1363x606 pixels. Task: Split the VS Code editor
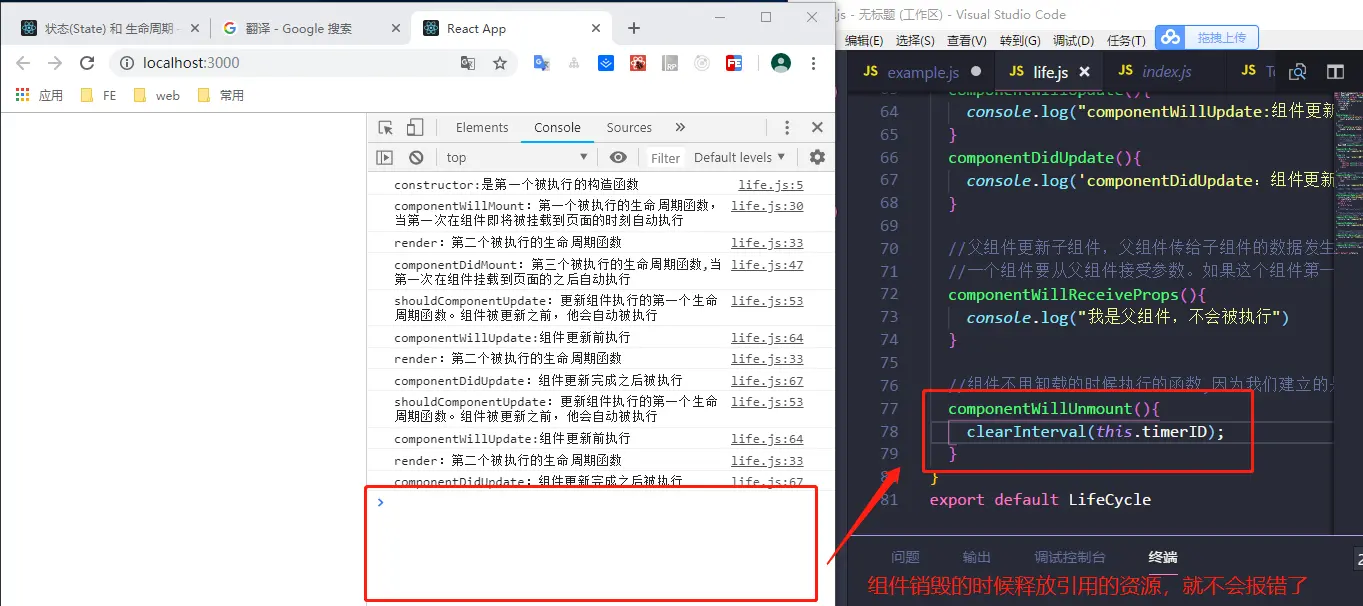(x=1335, y=72)
